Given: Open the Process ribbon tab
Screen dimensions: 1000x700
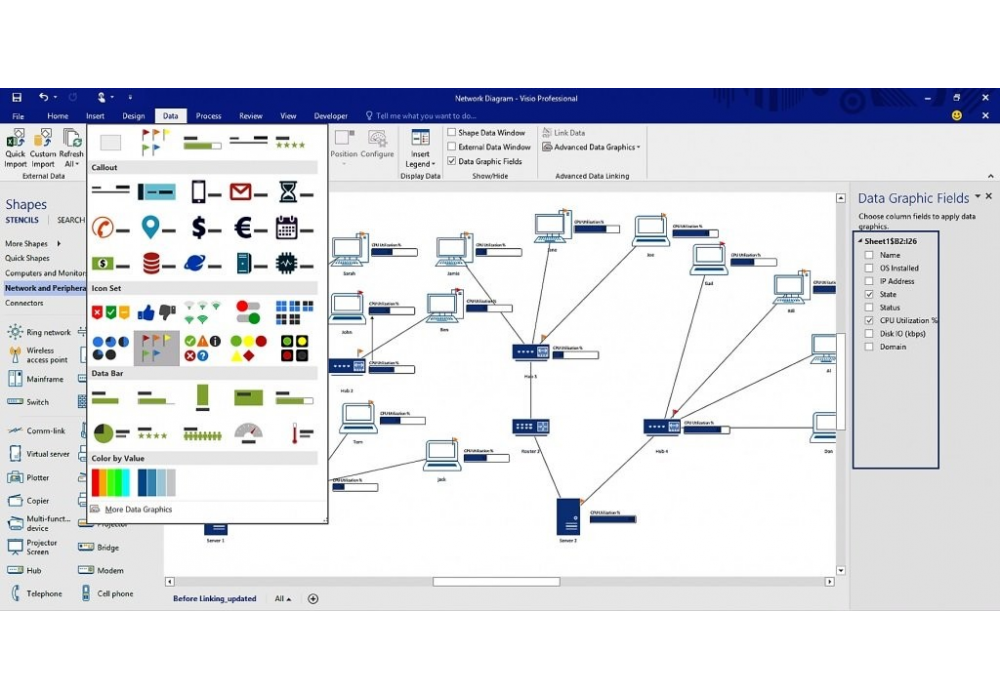Looking at the screenshot, I should click(x=209, y=115).
